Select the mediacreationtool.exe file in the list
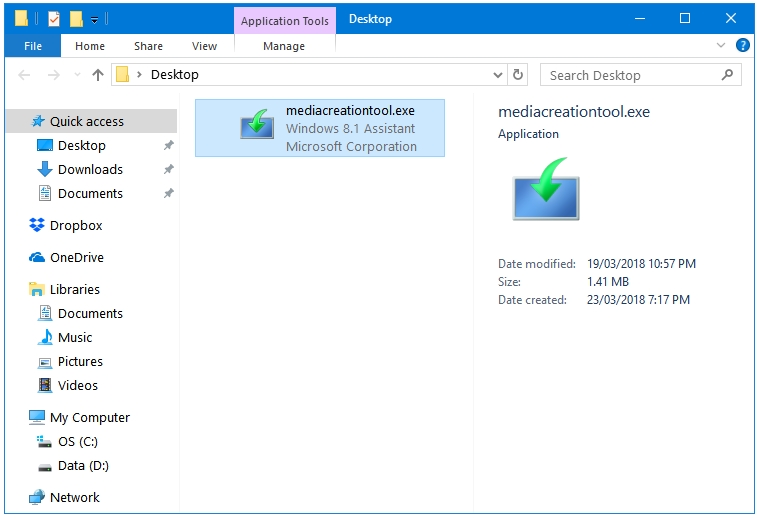The width and height of the screenshot is (759, 519). (320, 128)
